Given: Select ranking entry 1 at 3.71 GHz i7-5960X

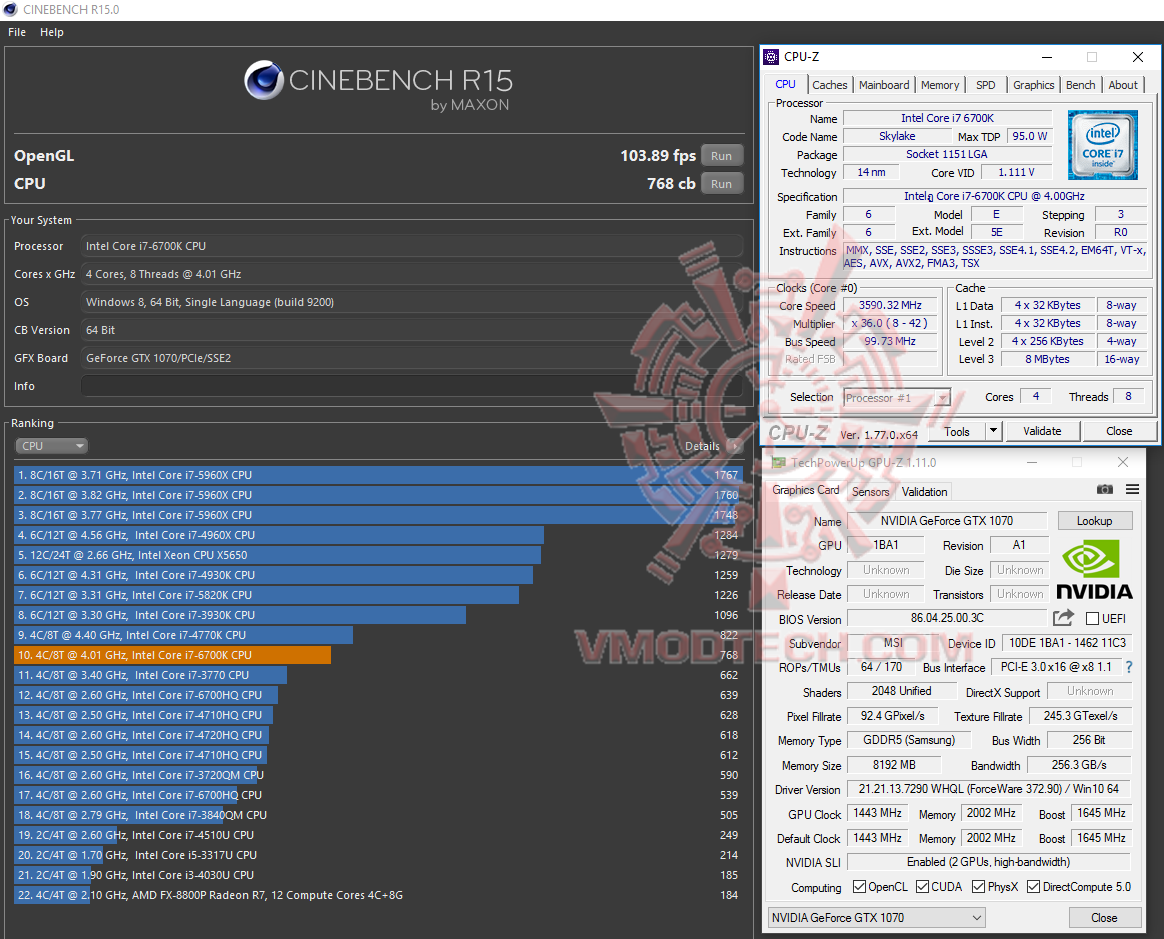Looking at the screenshot, I should click(x=376, y=475).
